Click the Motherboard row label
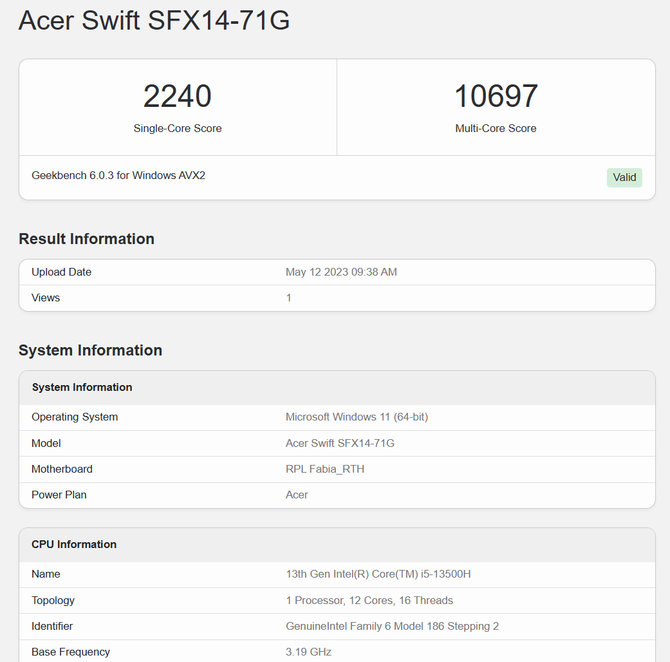Image resolution: width=670 pixels, height=662 pixels. click(x=62, y=469)
